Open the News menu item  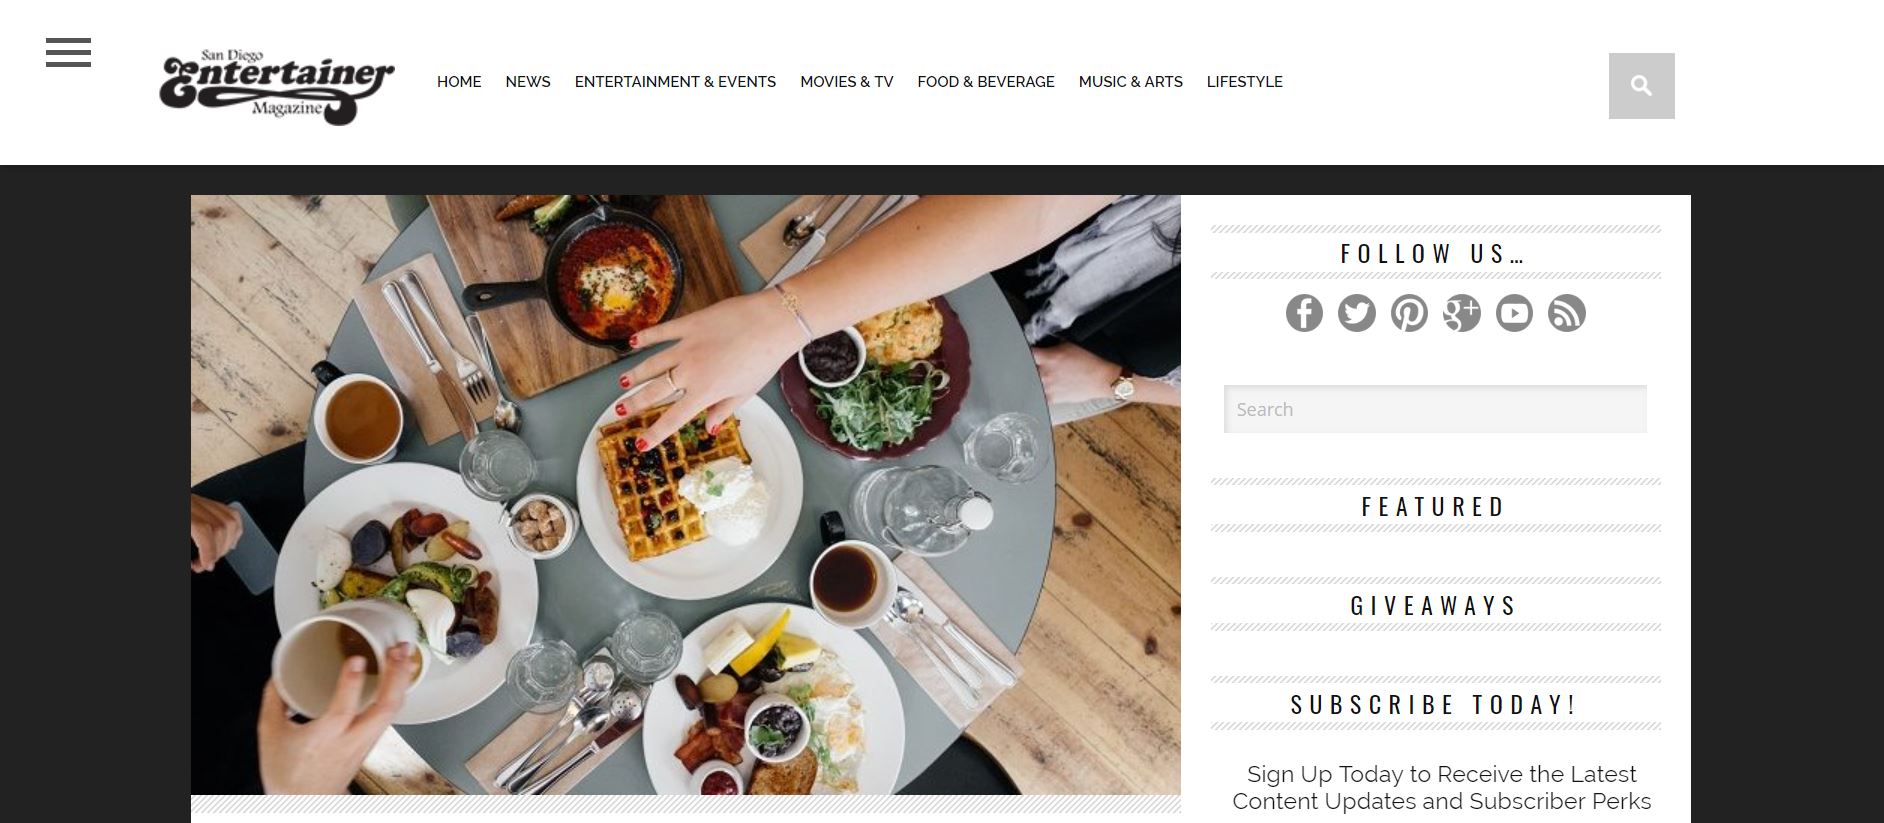pyautogui.click(x=528, y=82)
